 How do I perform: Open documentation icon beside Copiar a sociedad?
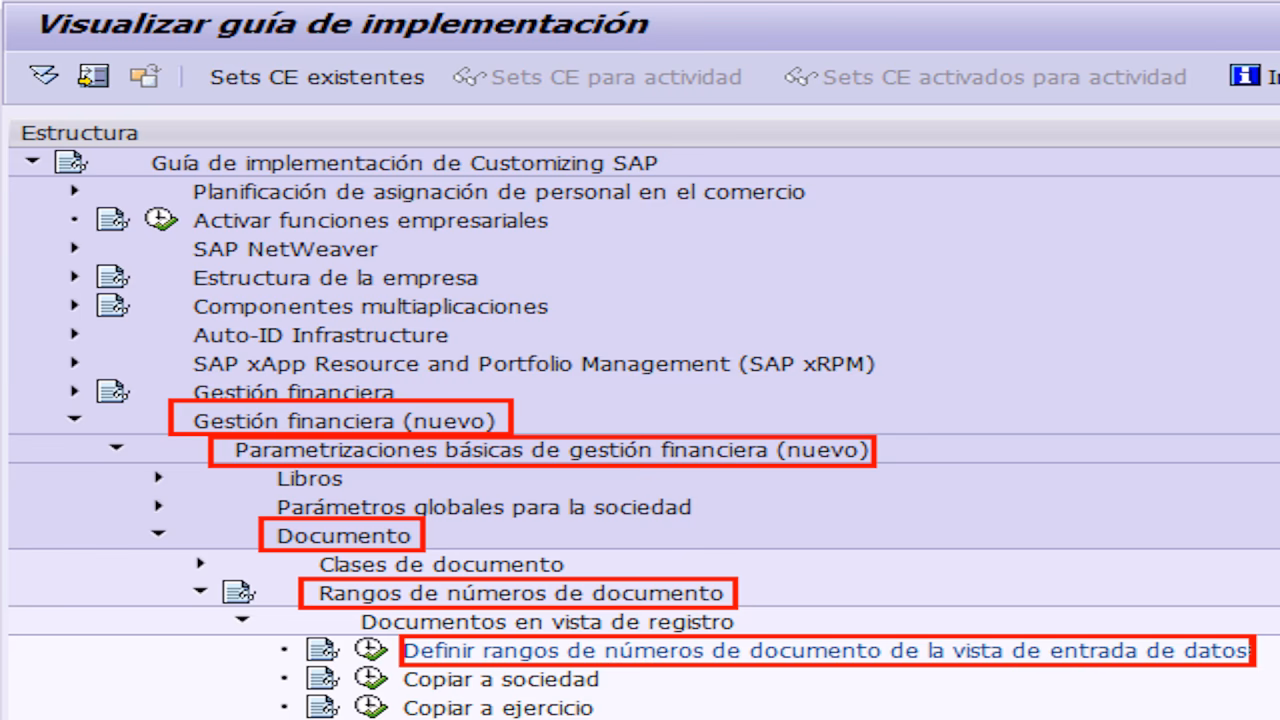click(x=319, y=680)
